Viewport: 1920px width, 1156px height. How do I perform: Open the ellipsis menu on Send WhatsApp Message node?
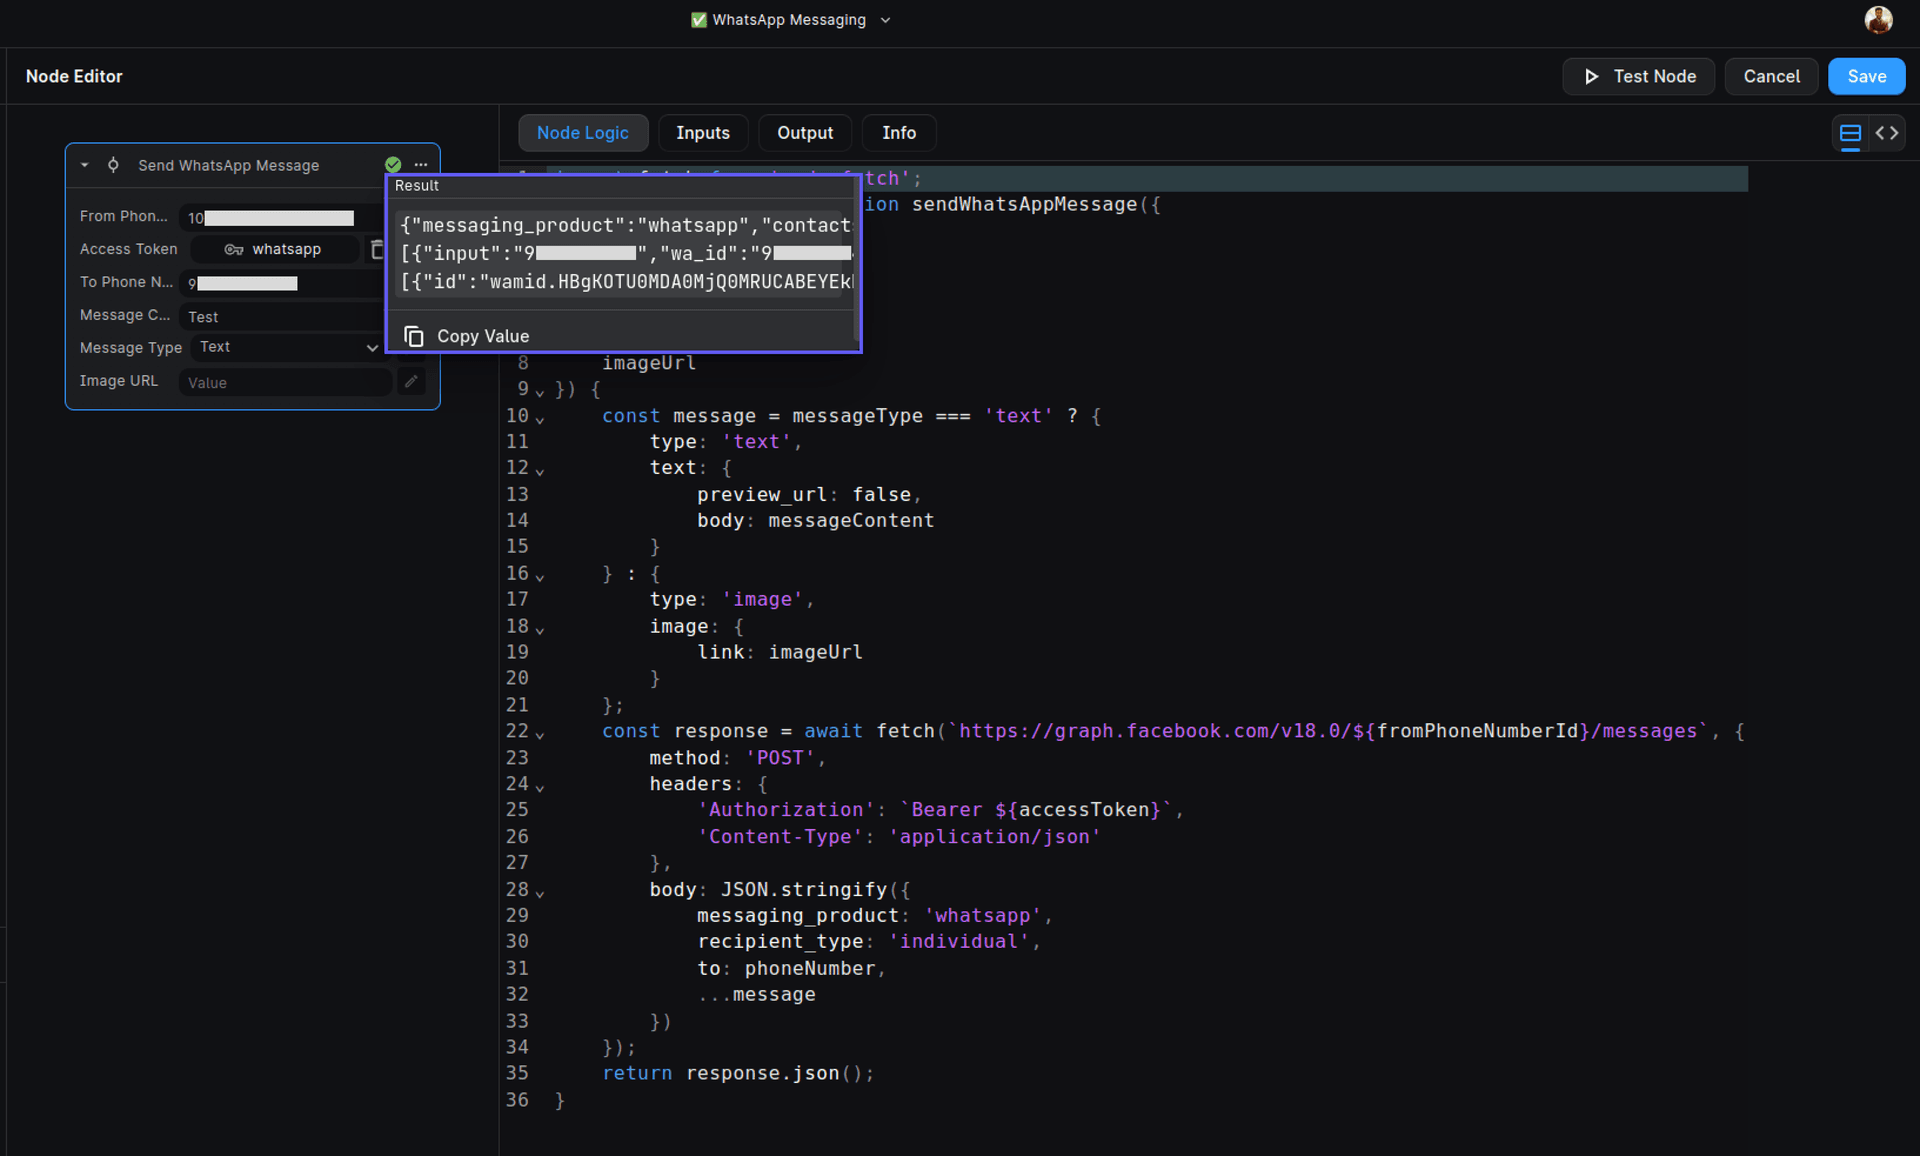(420, 164)
